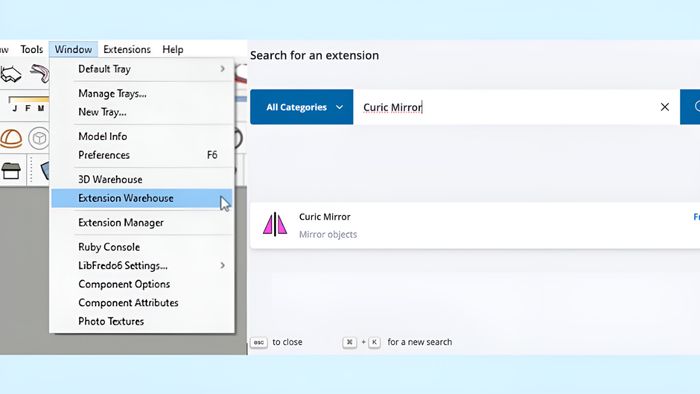Click the esc key hint
Screen dimensions: 700x394
tap(259, 343)
